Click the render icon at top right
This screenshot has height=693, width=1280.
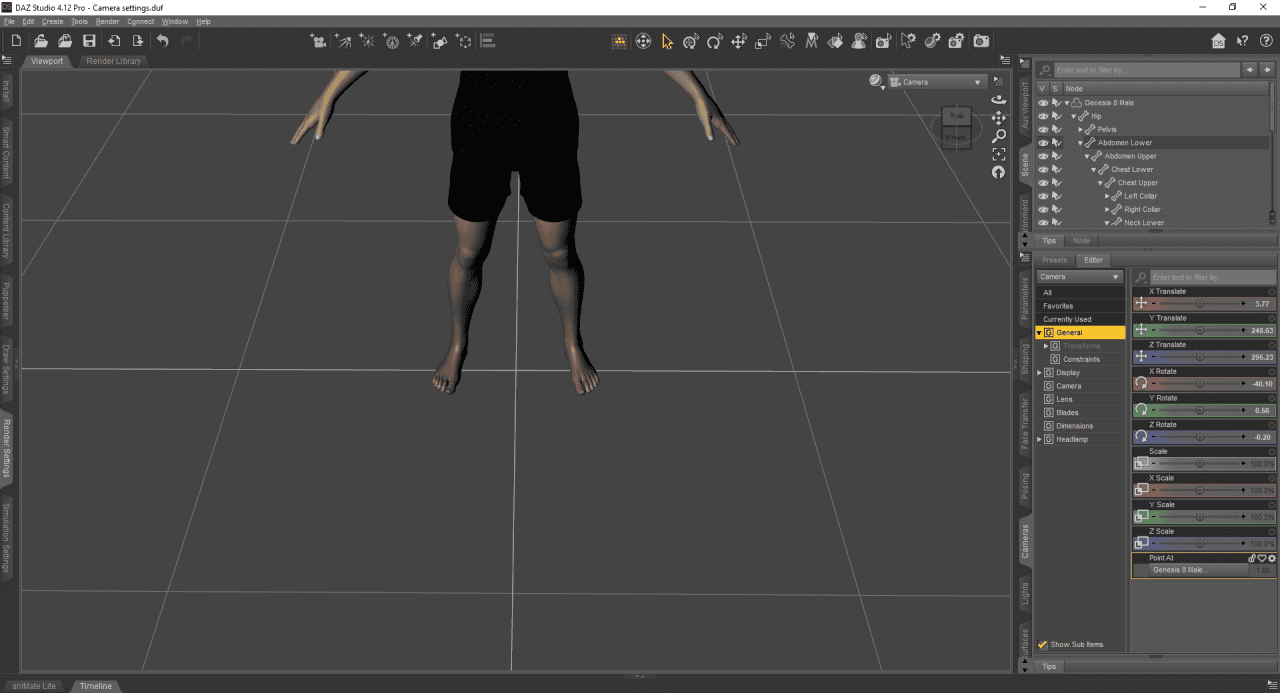(980, 41)
